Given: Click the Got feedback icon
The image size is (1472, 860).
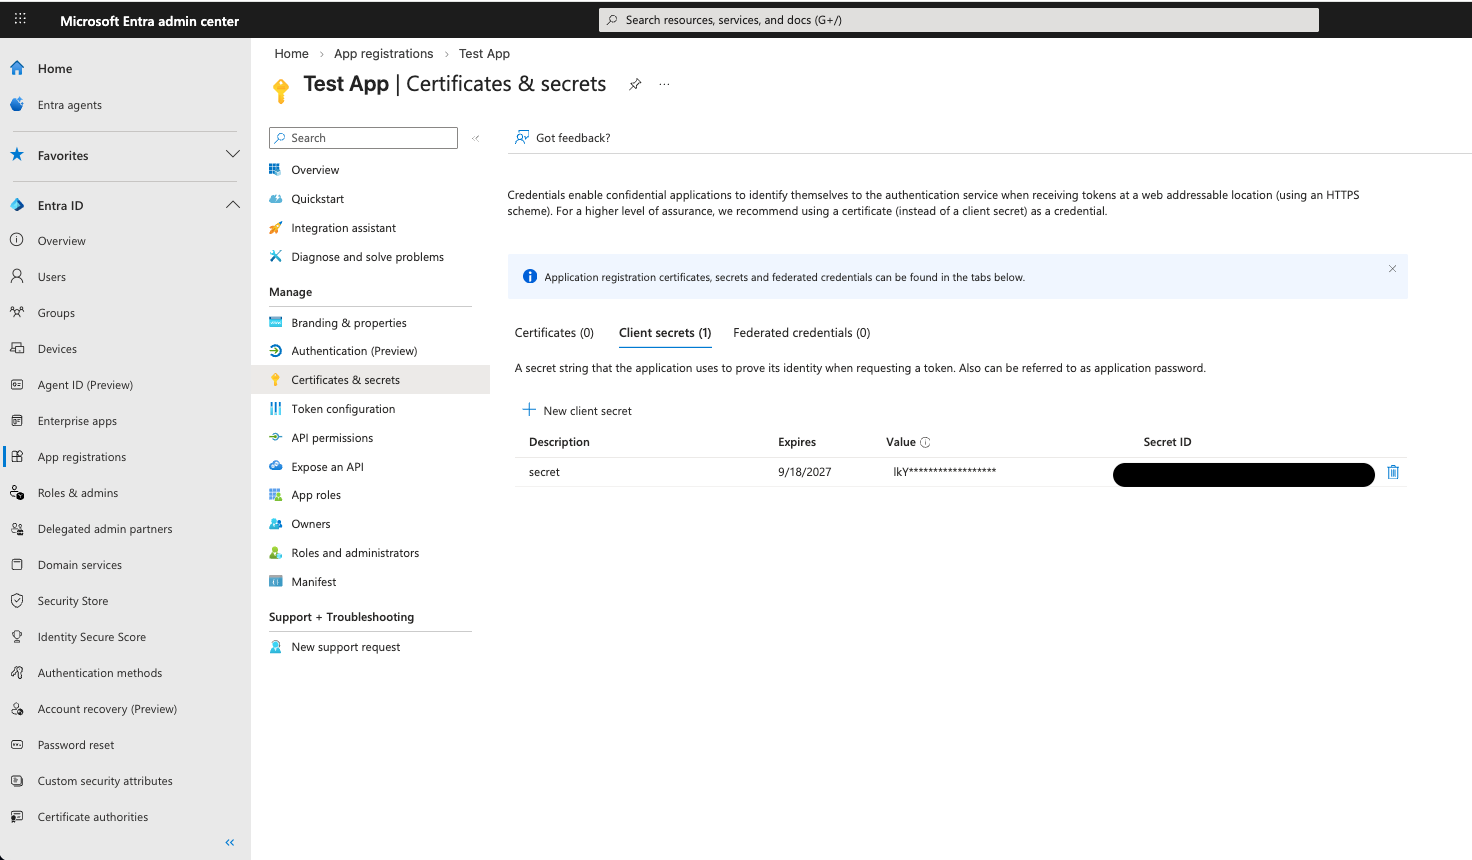Looking at the screenshot, I should pyautogui.click(x=522, y=138).
